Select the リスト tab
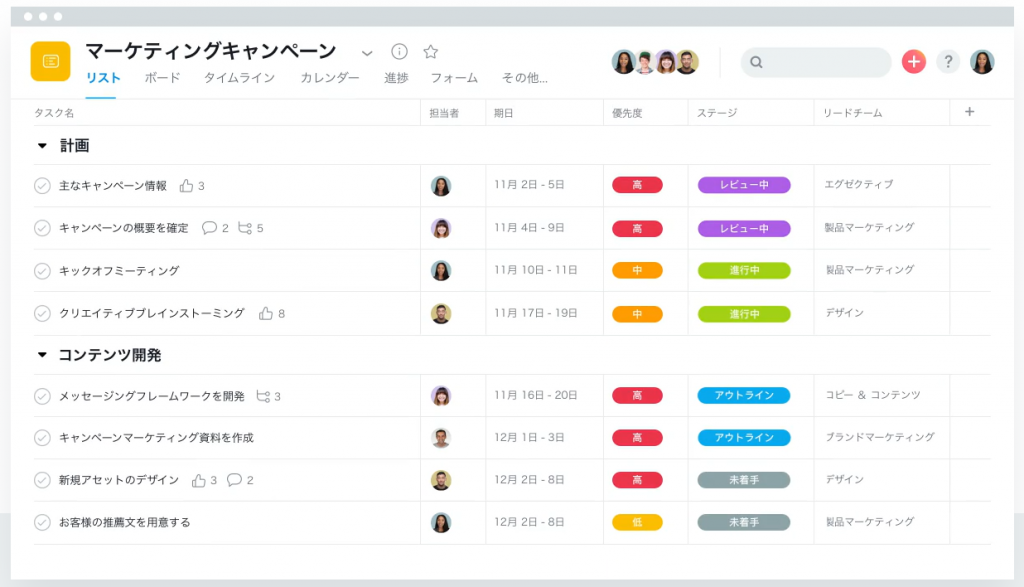Viewport: 1024px width, 587px height. click(x=103, y=78)
